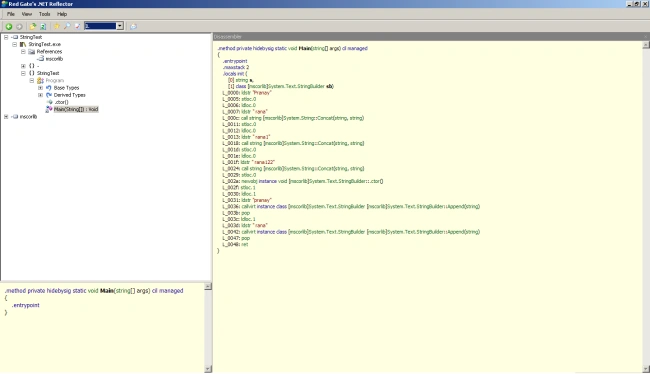Collapse the References folder node
This screenshot has height=374, width=650.
tap(23, 52)
